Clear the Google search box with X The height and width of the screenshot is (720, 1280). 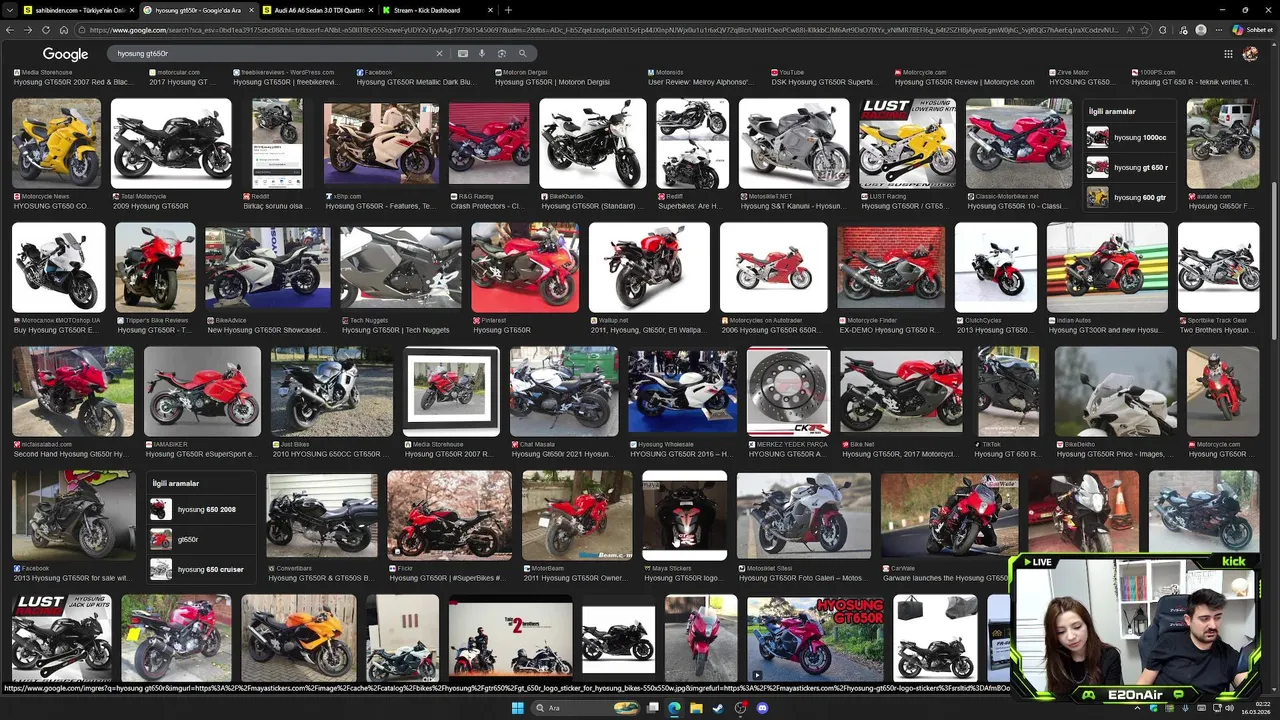(439, 53)
